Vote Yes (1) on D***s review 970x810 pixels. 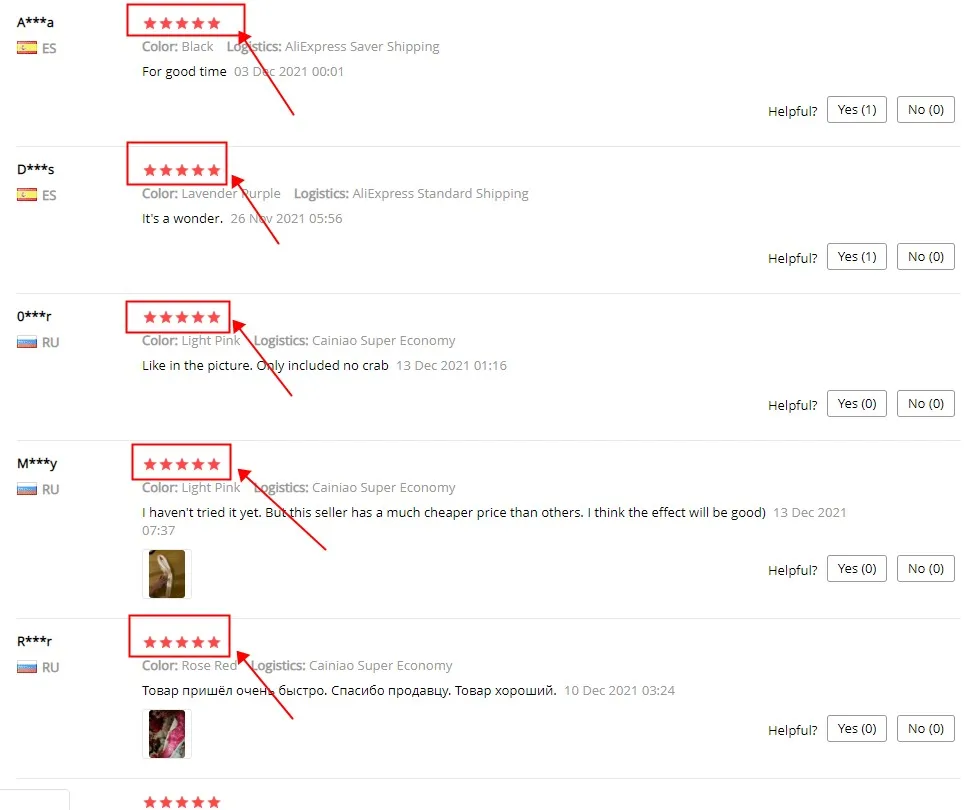[x=857, y=257]
